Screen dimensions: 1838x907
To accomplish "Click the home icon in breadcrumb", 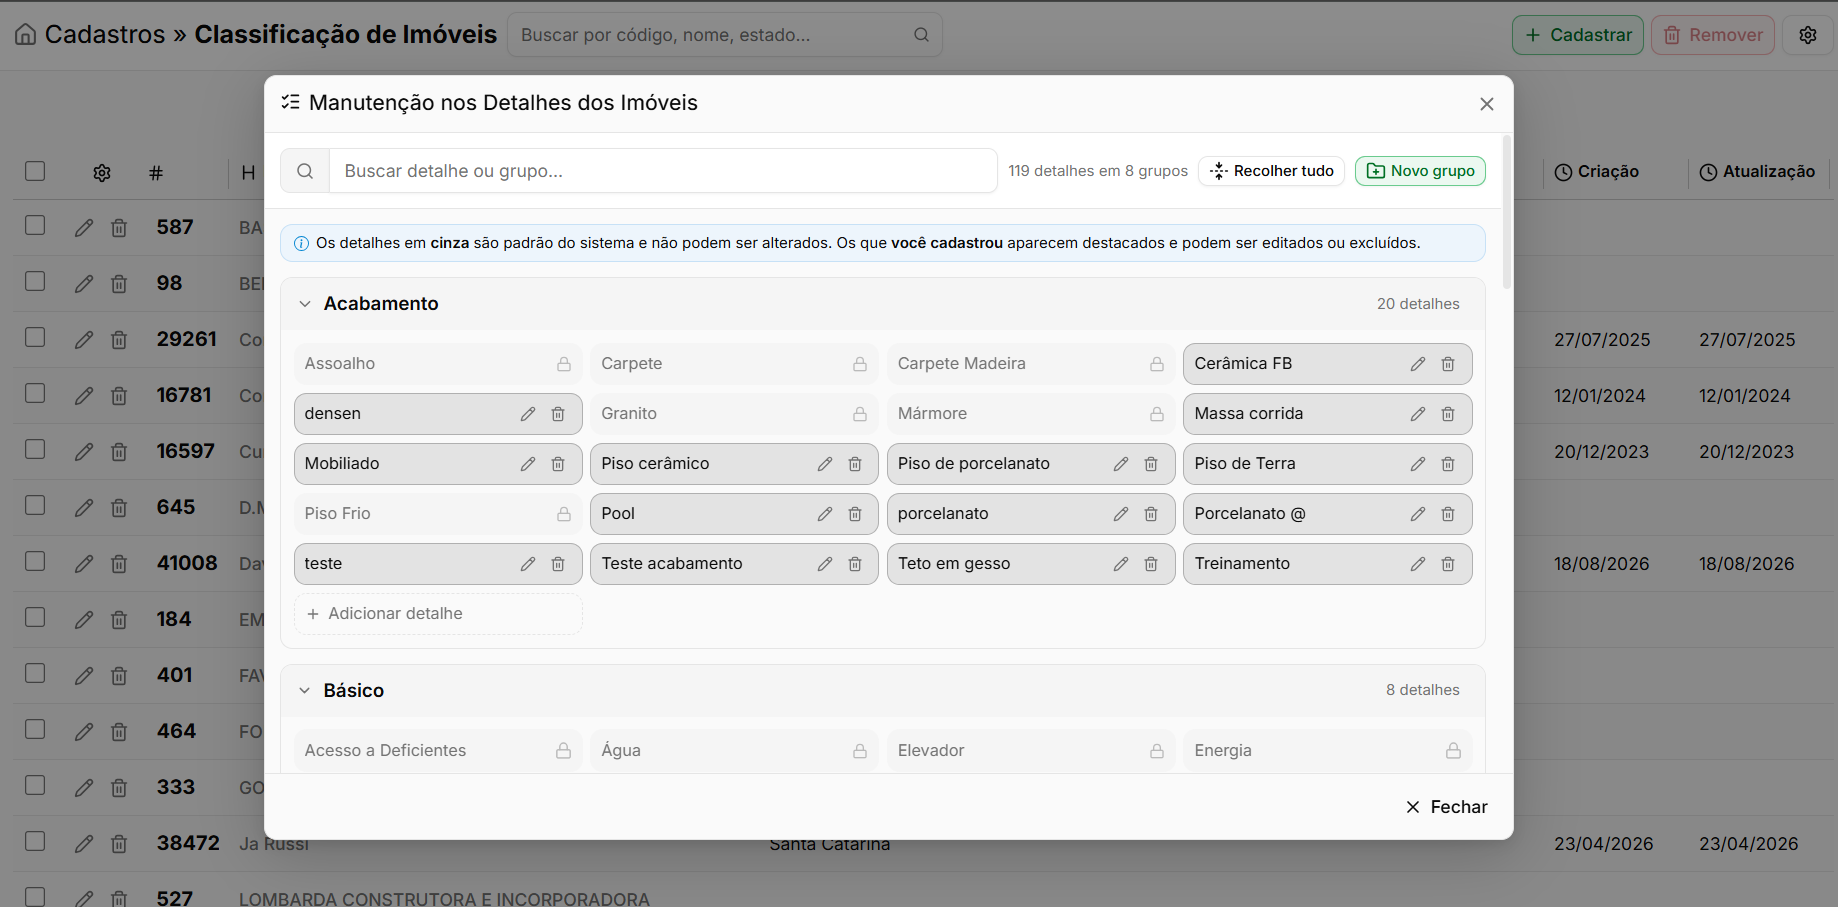I will [26, 35].
